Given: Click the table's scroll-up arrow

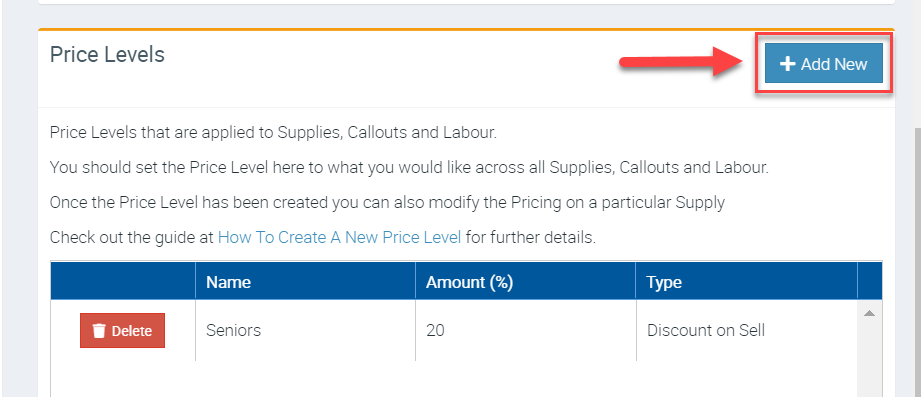Looking at the screenshot, I should (870, 313).
